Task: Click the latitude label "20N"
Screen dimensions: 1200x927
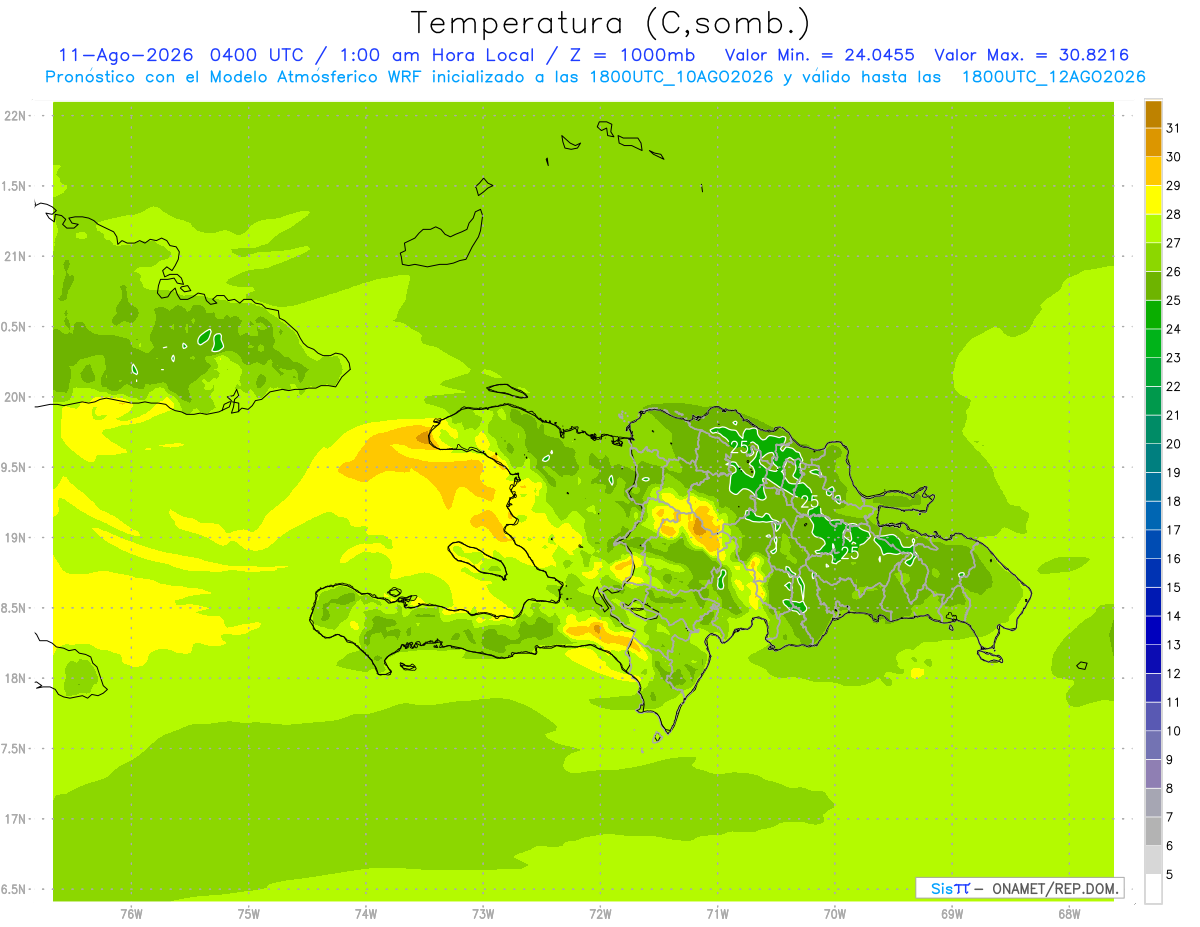Action: [x=15, y=397]
